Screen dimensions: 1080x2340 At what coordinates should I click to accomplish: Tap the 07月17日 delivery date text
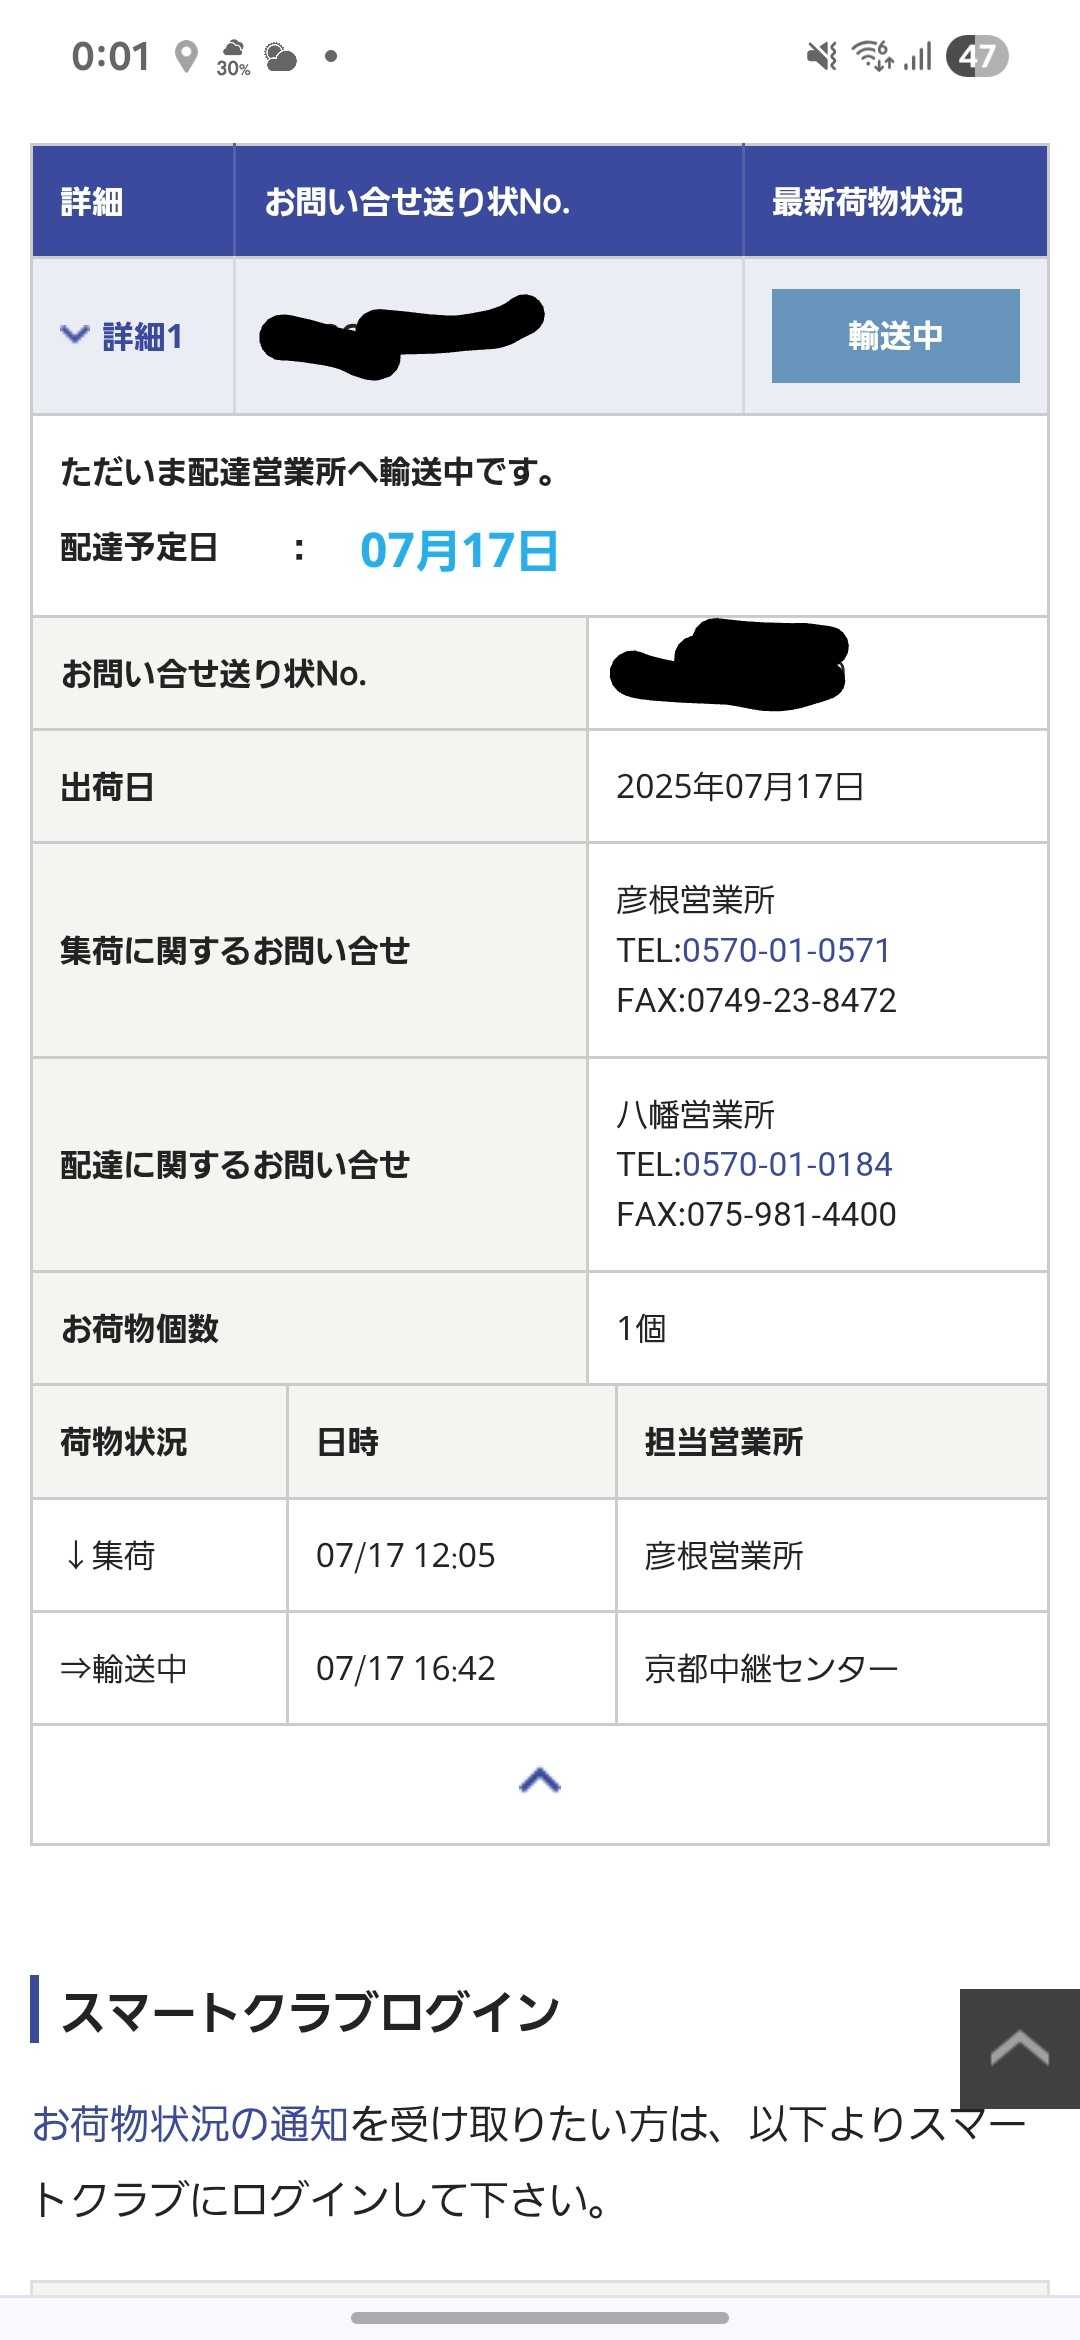459,550
